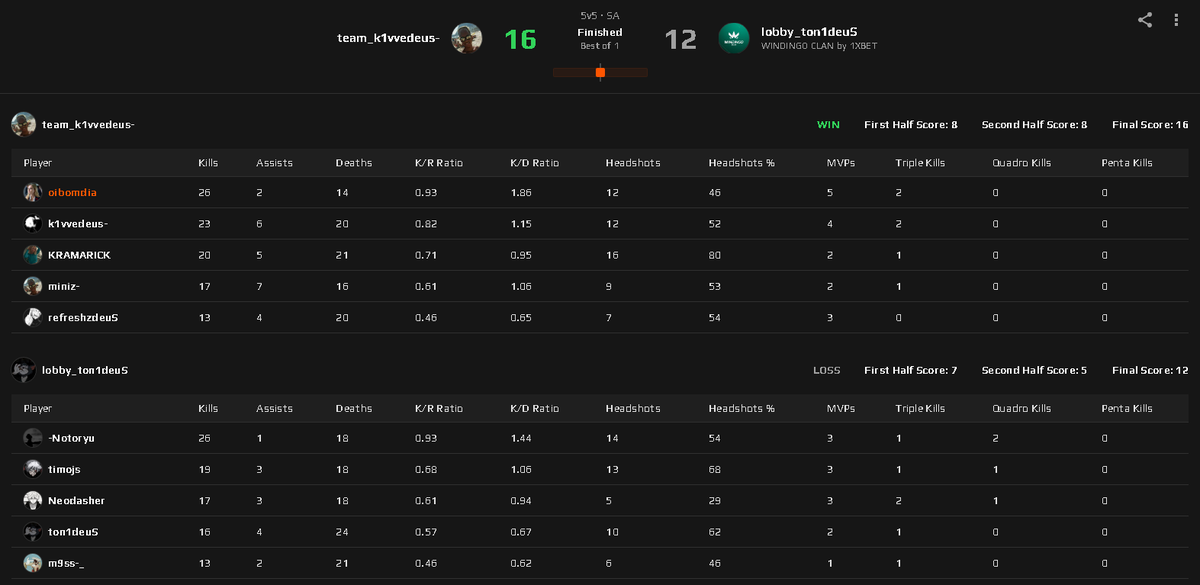Screen dimensions: 1200x585
Task: Click m9ss-_ player avatar
Action: point(33,562)
